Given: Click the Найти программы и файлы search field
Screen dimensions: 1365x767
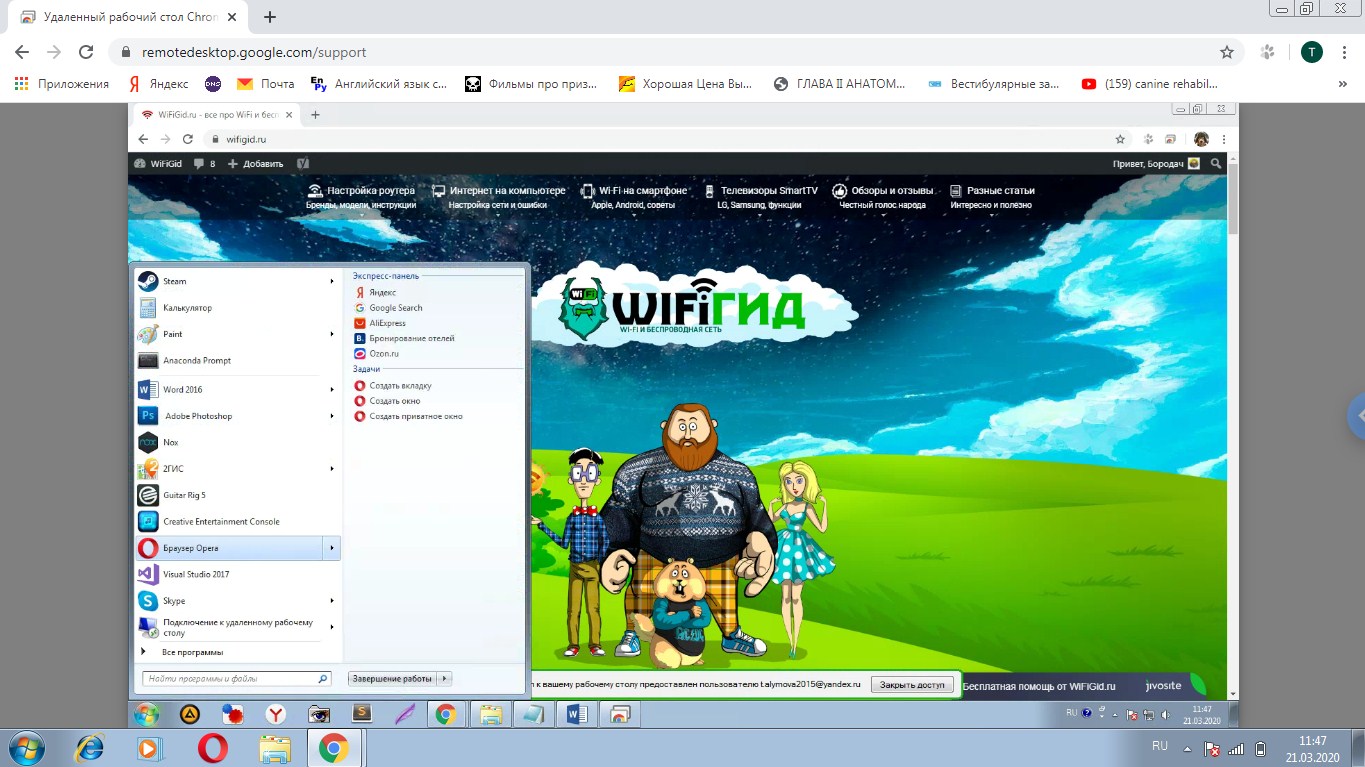Looking at the screenshot, I should 237,678.
